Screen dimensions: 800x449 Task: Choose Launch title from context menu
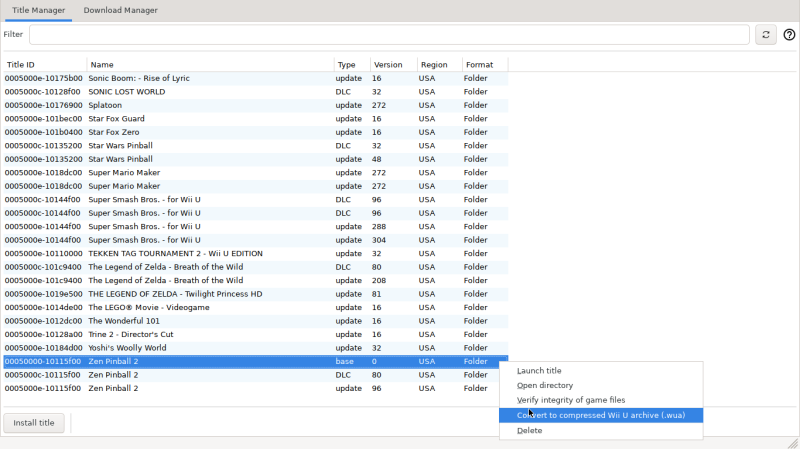click(601, 371)
